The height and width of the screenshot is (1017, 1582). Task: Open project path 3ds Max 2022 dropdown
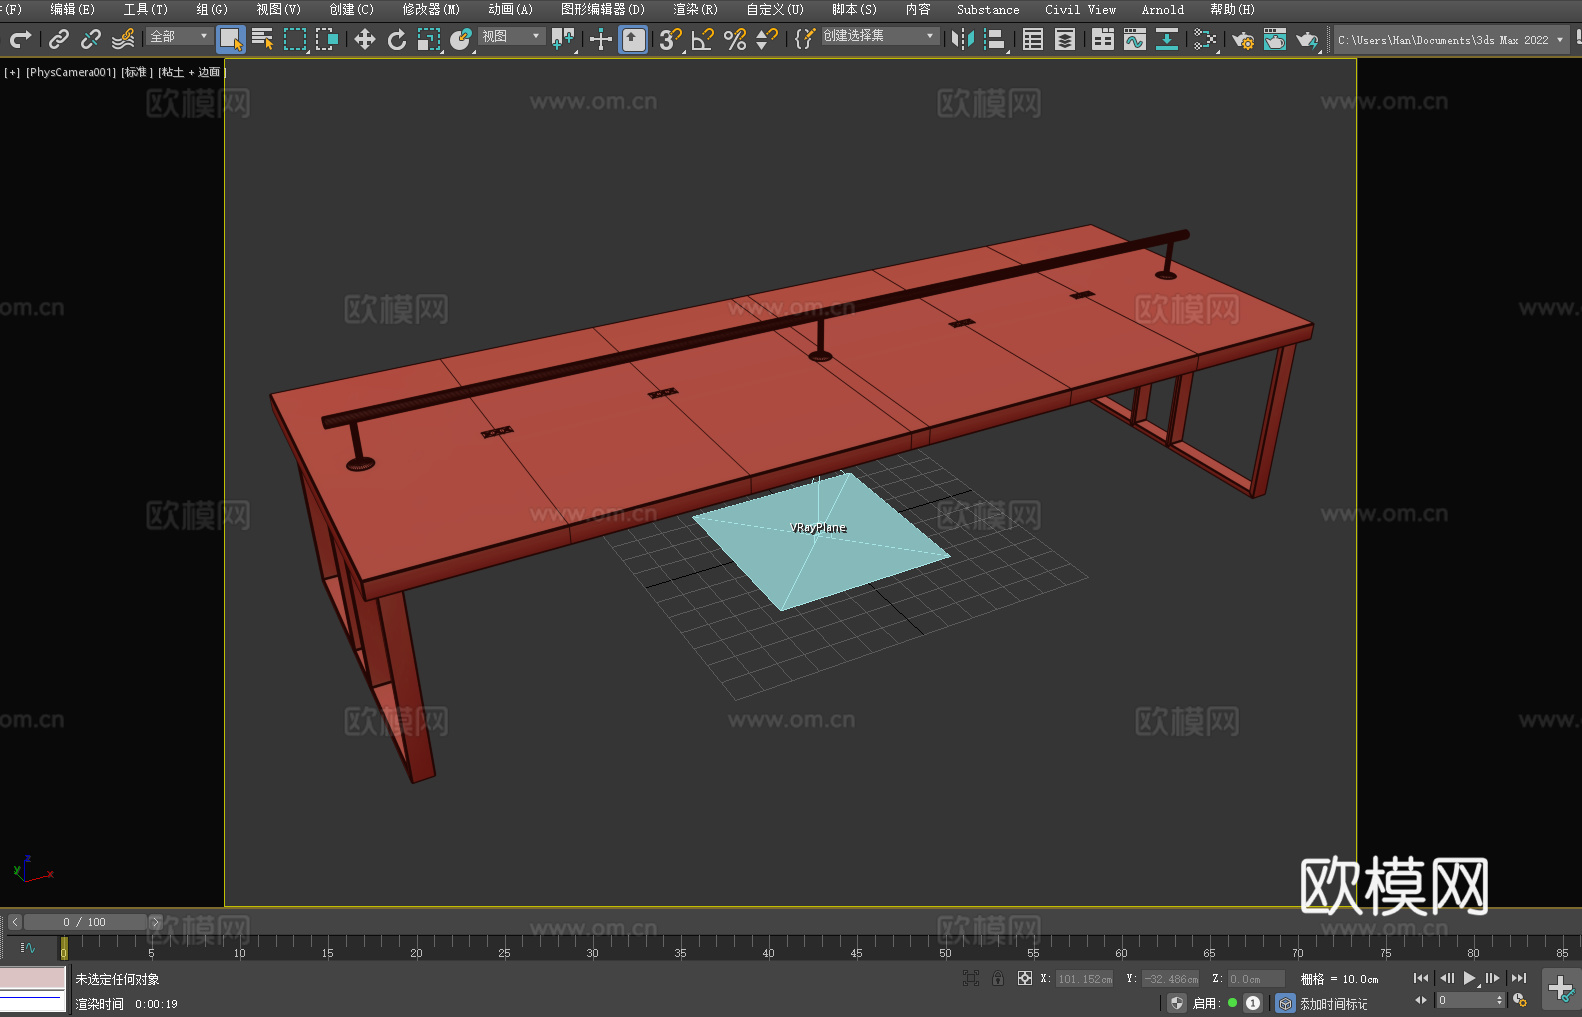click(1451, 40)
